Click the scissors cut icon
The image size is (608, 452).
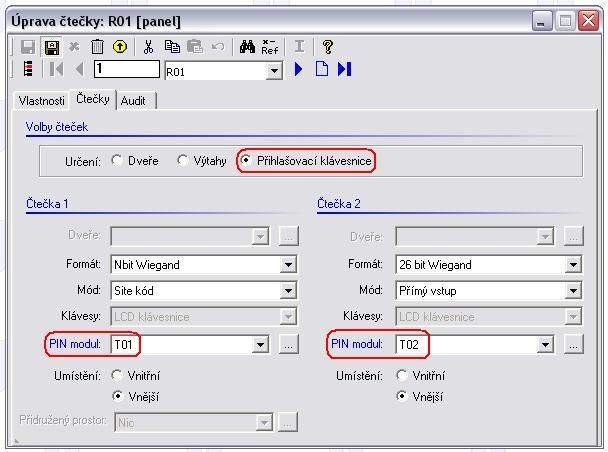coord(149,47)
